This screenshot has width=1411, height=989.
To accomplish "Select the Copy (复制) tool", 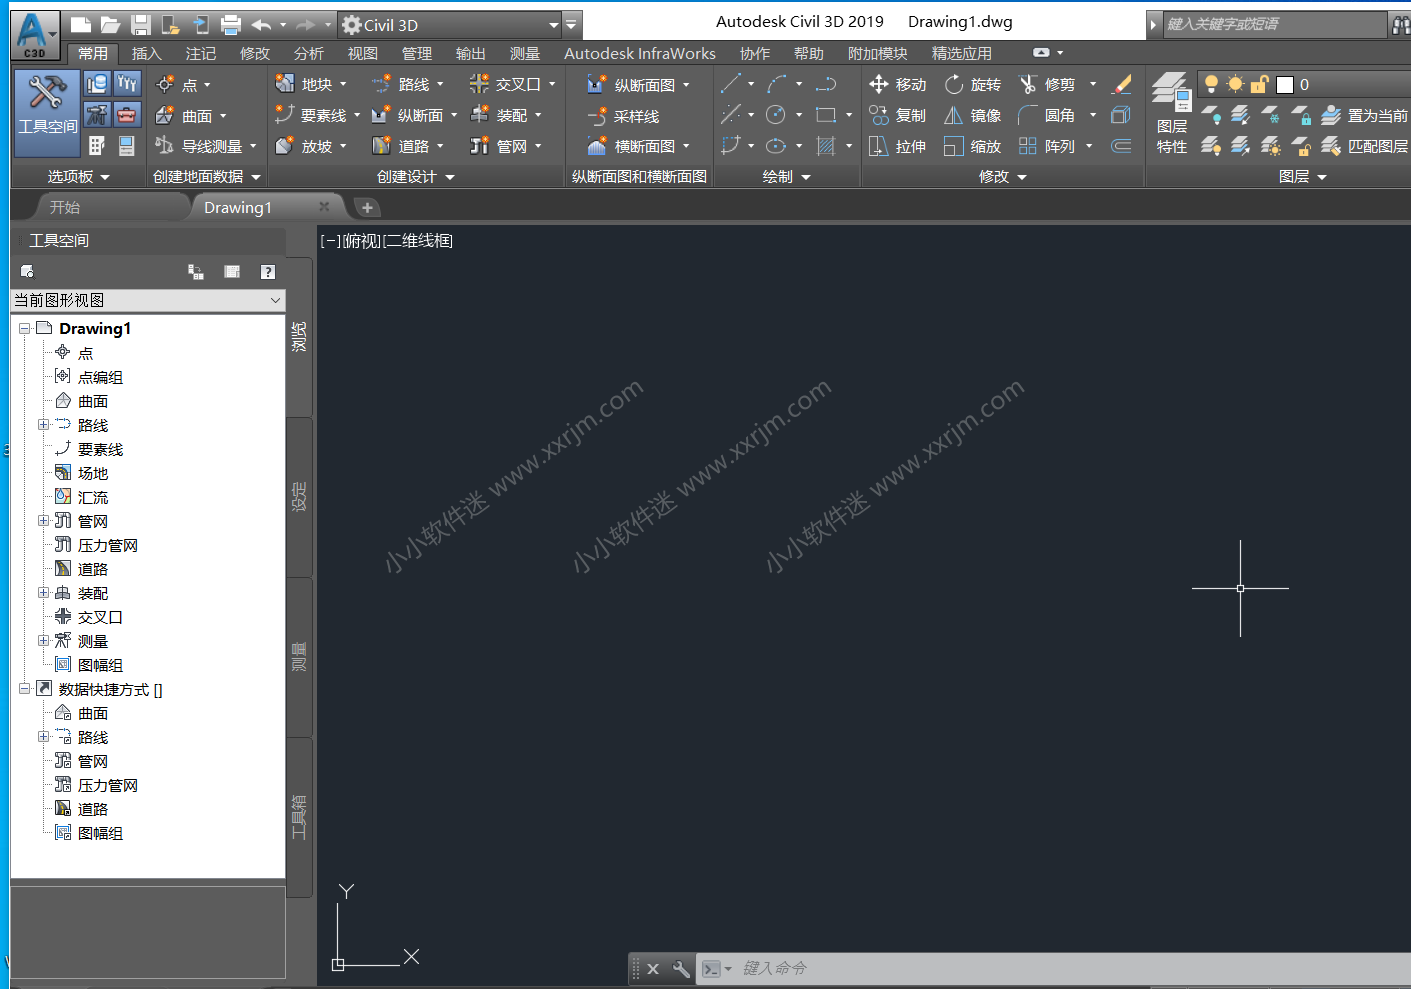I will click(x=898, y=116).
